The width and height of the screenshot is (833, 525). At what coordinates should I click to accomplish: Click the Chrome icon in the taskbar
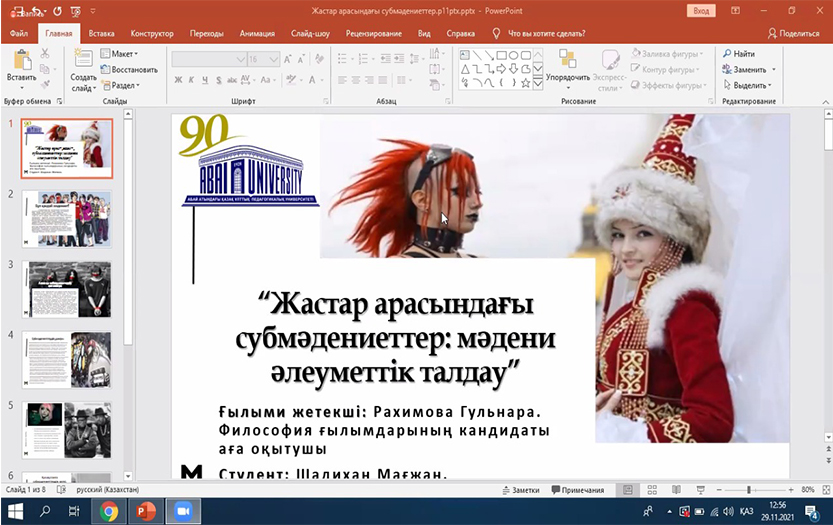click(109, 511)
